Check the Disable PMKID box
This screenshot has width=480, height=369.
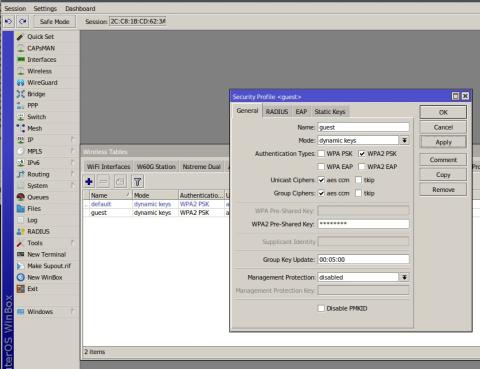pyautogui.click(x=321, y=308)
